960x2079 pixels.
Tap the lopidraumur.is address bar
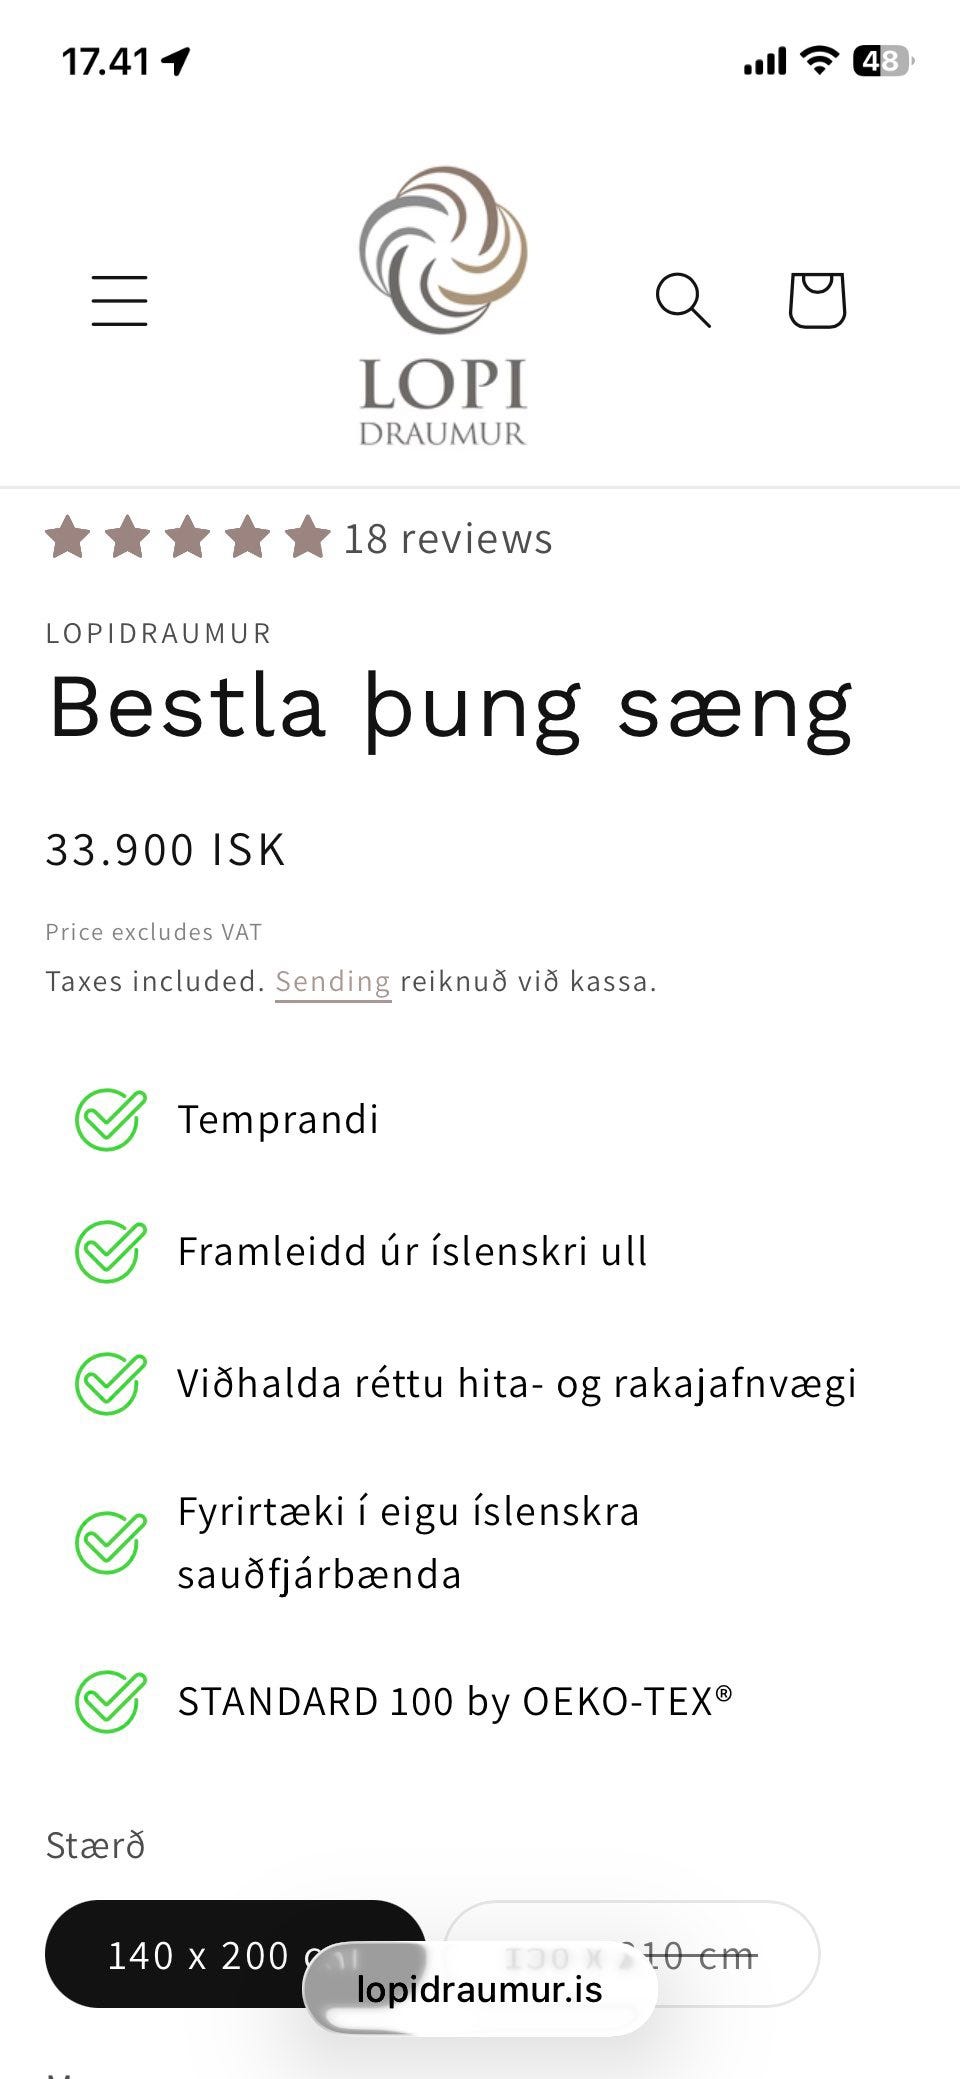point(480,1989)
